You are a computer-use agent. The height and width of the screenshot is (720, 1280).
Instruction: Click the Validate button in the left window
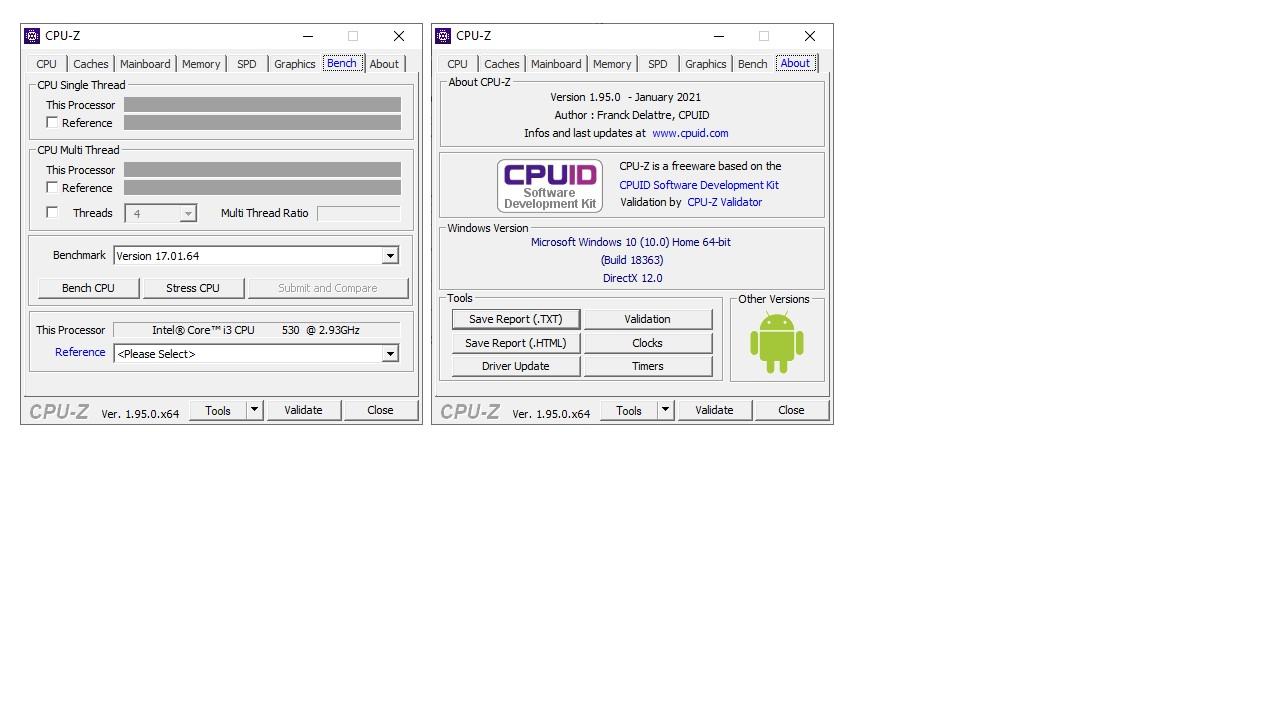point(303,410)
